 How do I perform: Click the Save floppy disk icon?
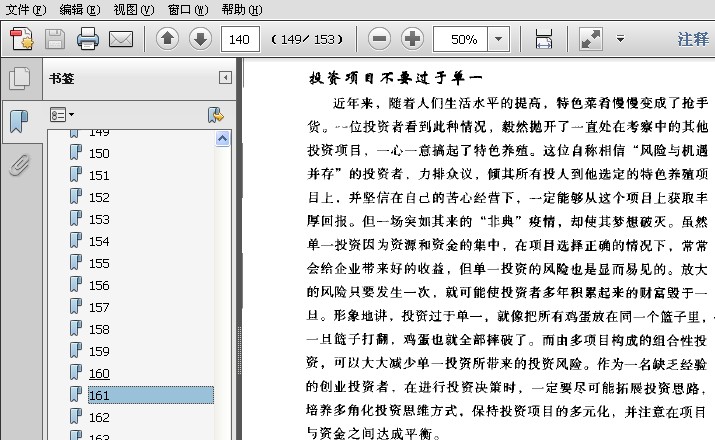[55, 39]
